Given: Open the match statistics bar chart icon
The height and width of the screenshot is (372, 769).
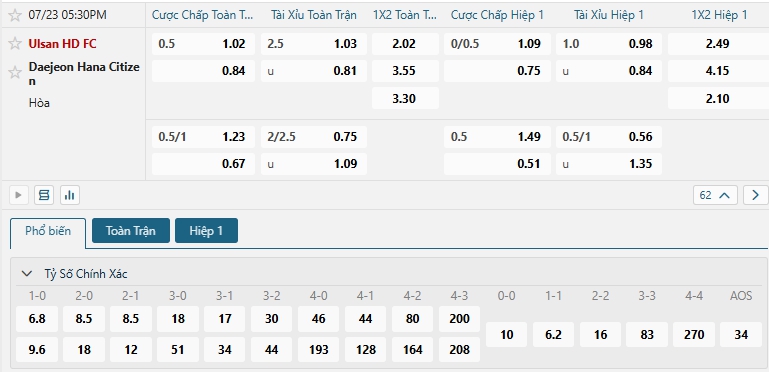Looking at the screenshot, I should pyautogui.click(x=70, y=195).
